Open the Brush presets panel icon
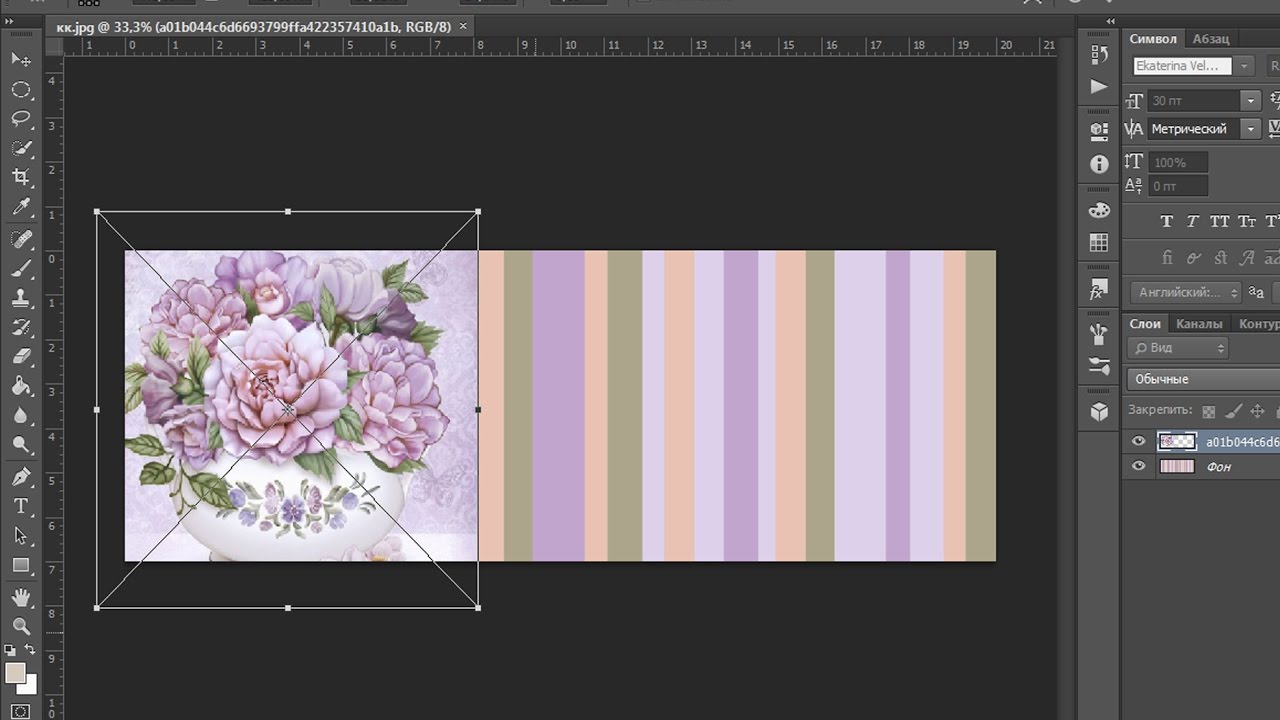This screenshot has height=720, width=1280. click(1099, 334)
